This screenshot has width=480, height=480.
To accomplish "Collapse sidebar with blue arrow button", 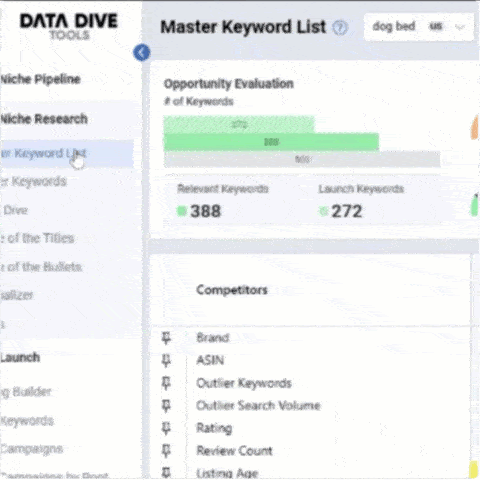I will pyautogui.click(x=142, y=53).
